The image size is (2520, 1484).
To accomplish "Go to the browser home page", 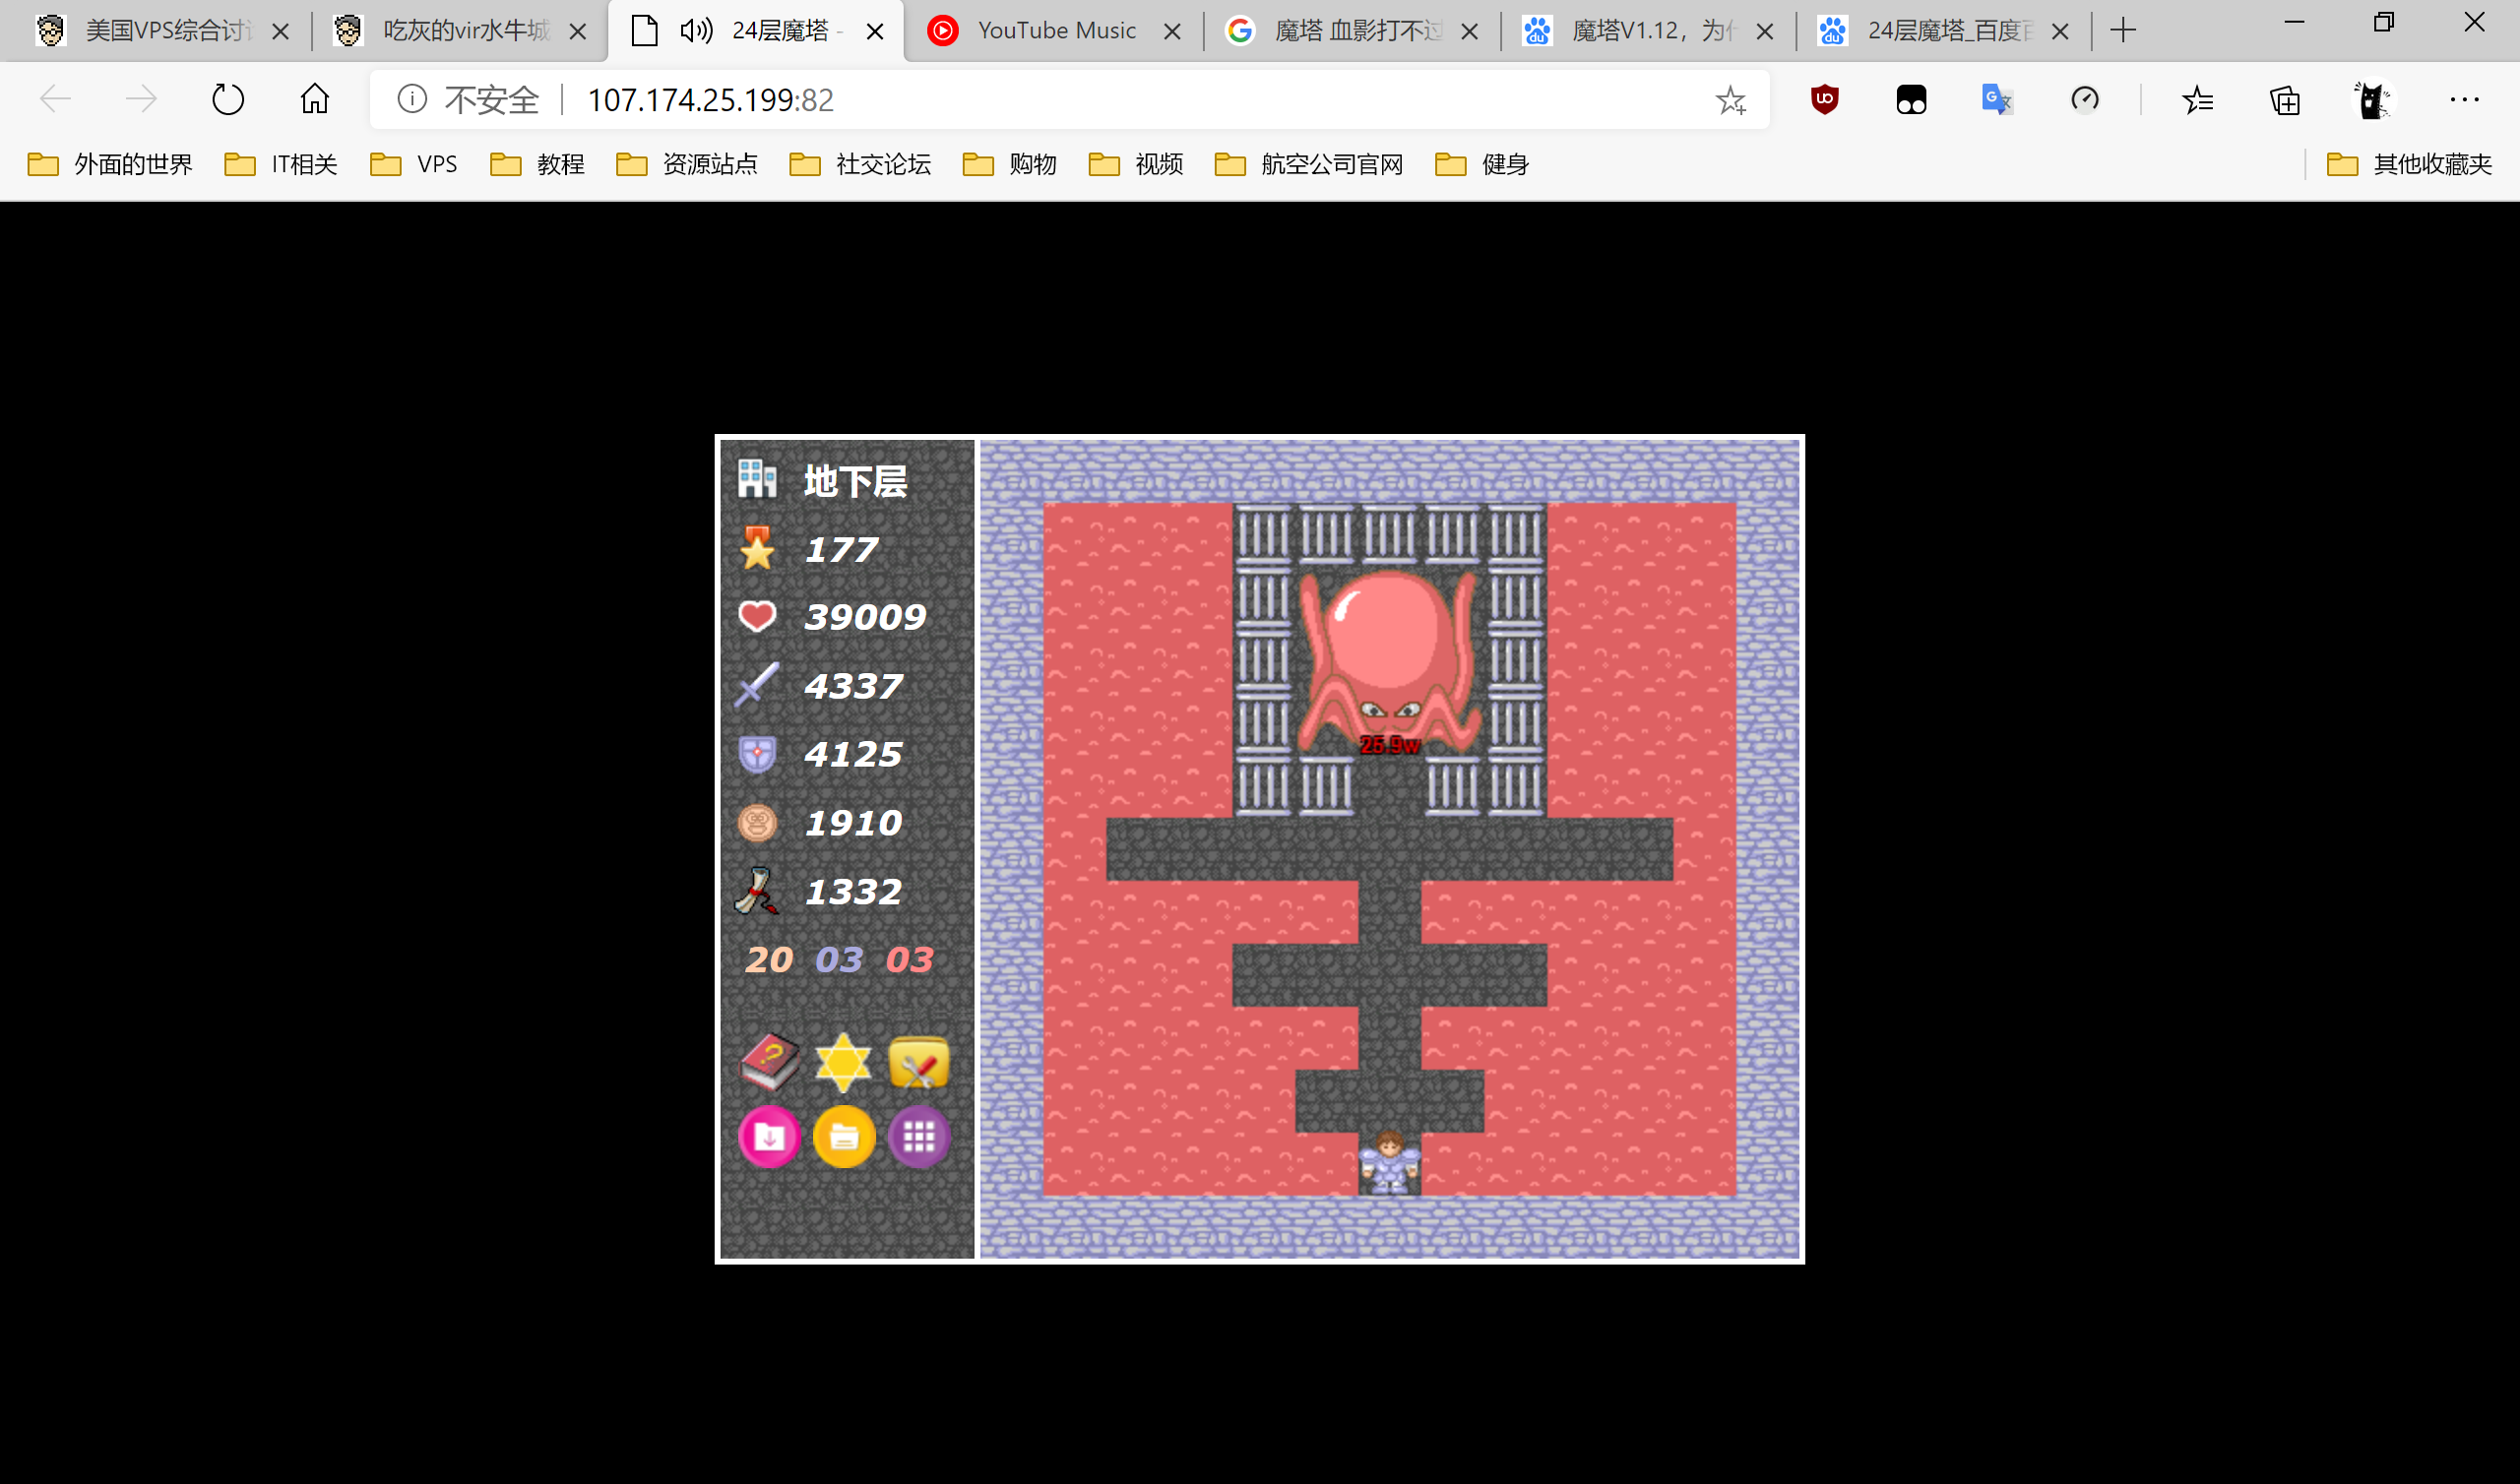I will [x=314, y=99].
